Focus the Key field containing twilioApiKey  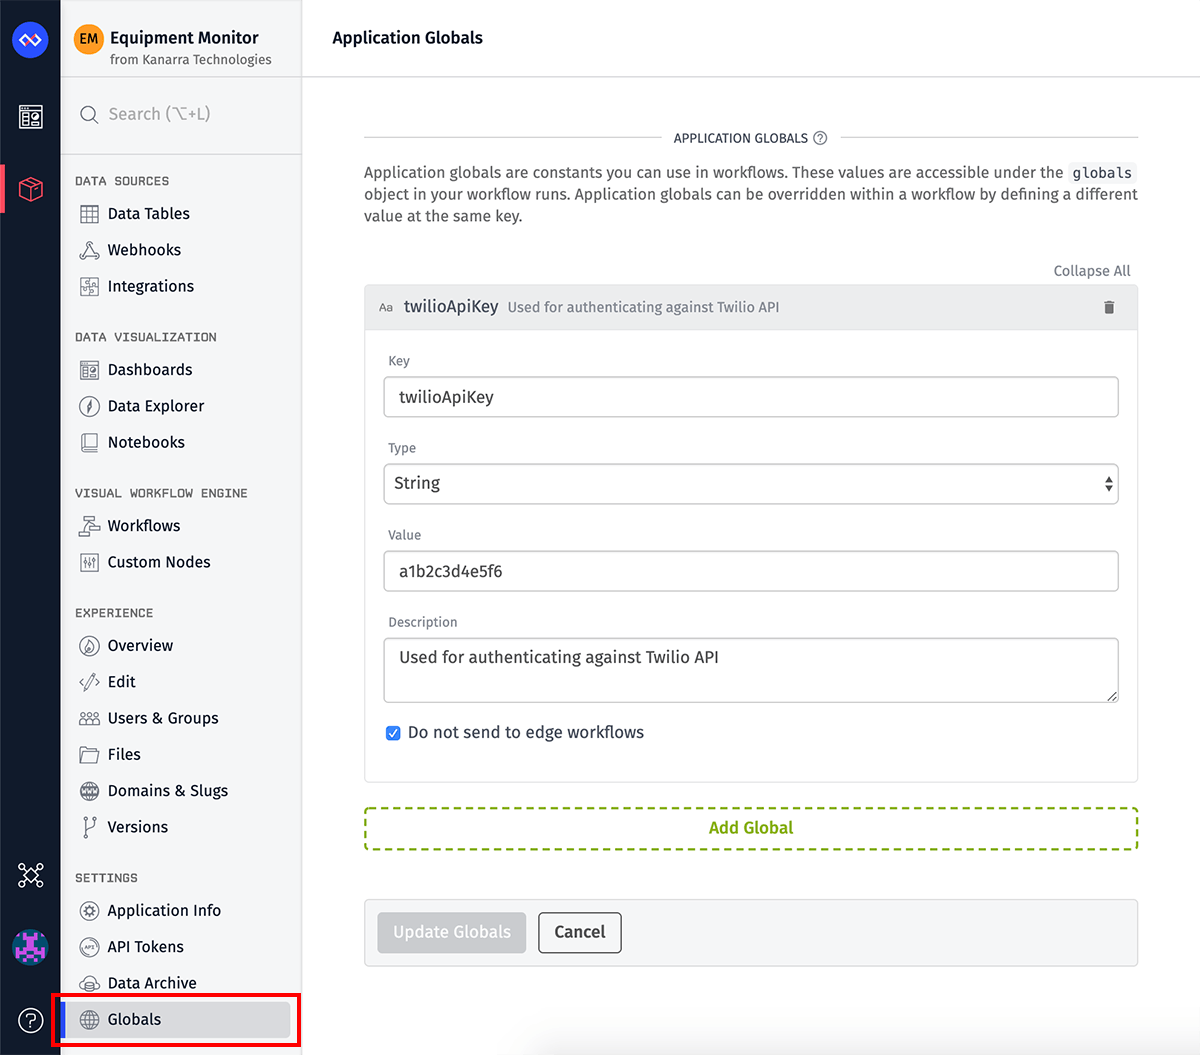[x=751, y=397]
